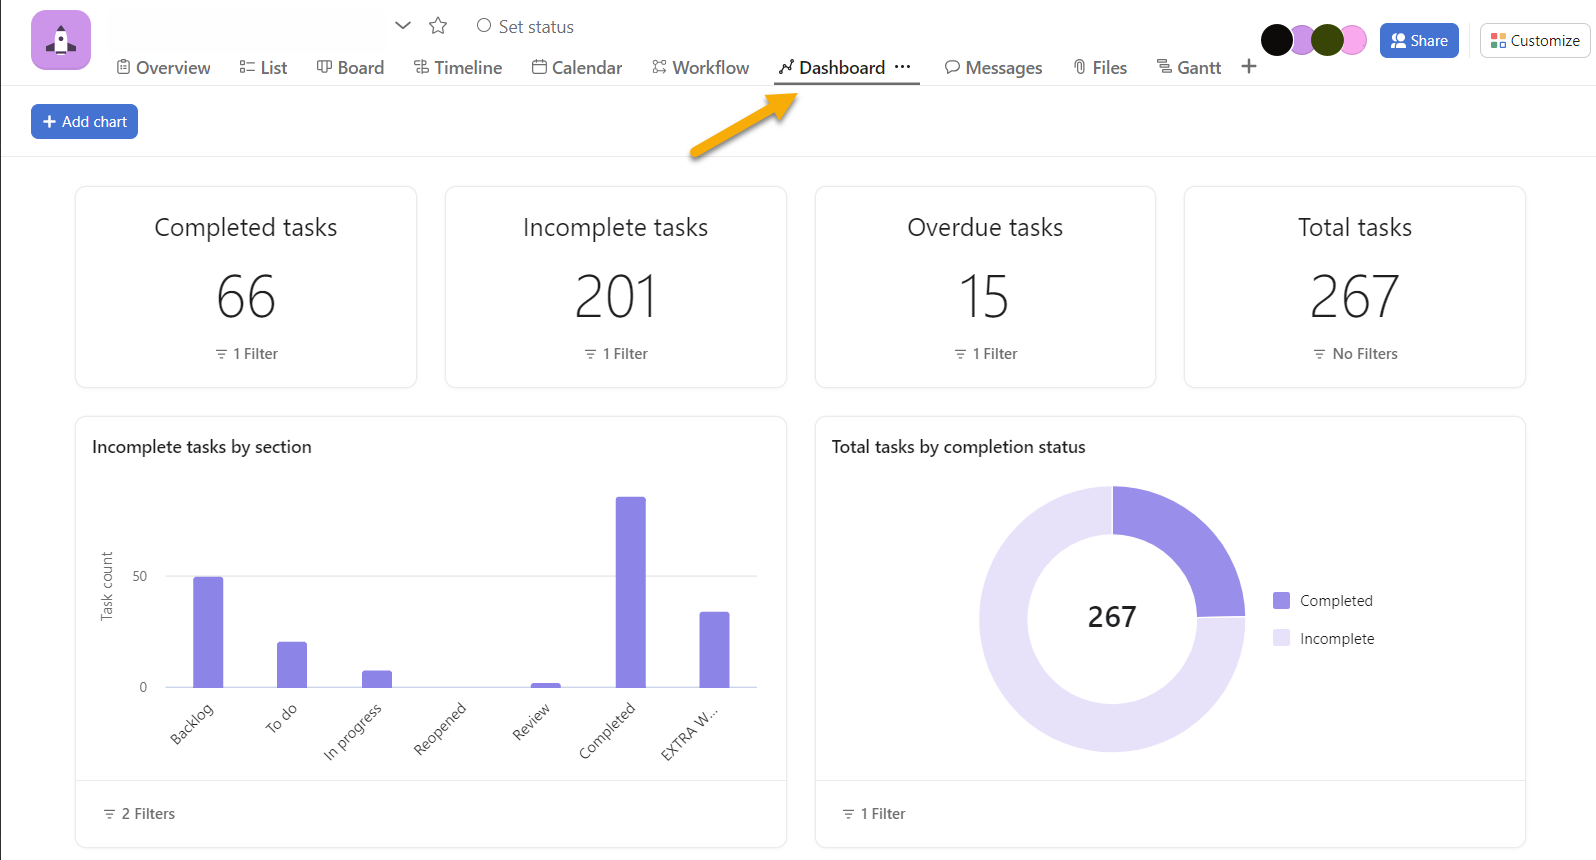Add a new tab with plus icon
Image resolution: width=1596 pixels, height=860 pixels.
pos(1249,67)
